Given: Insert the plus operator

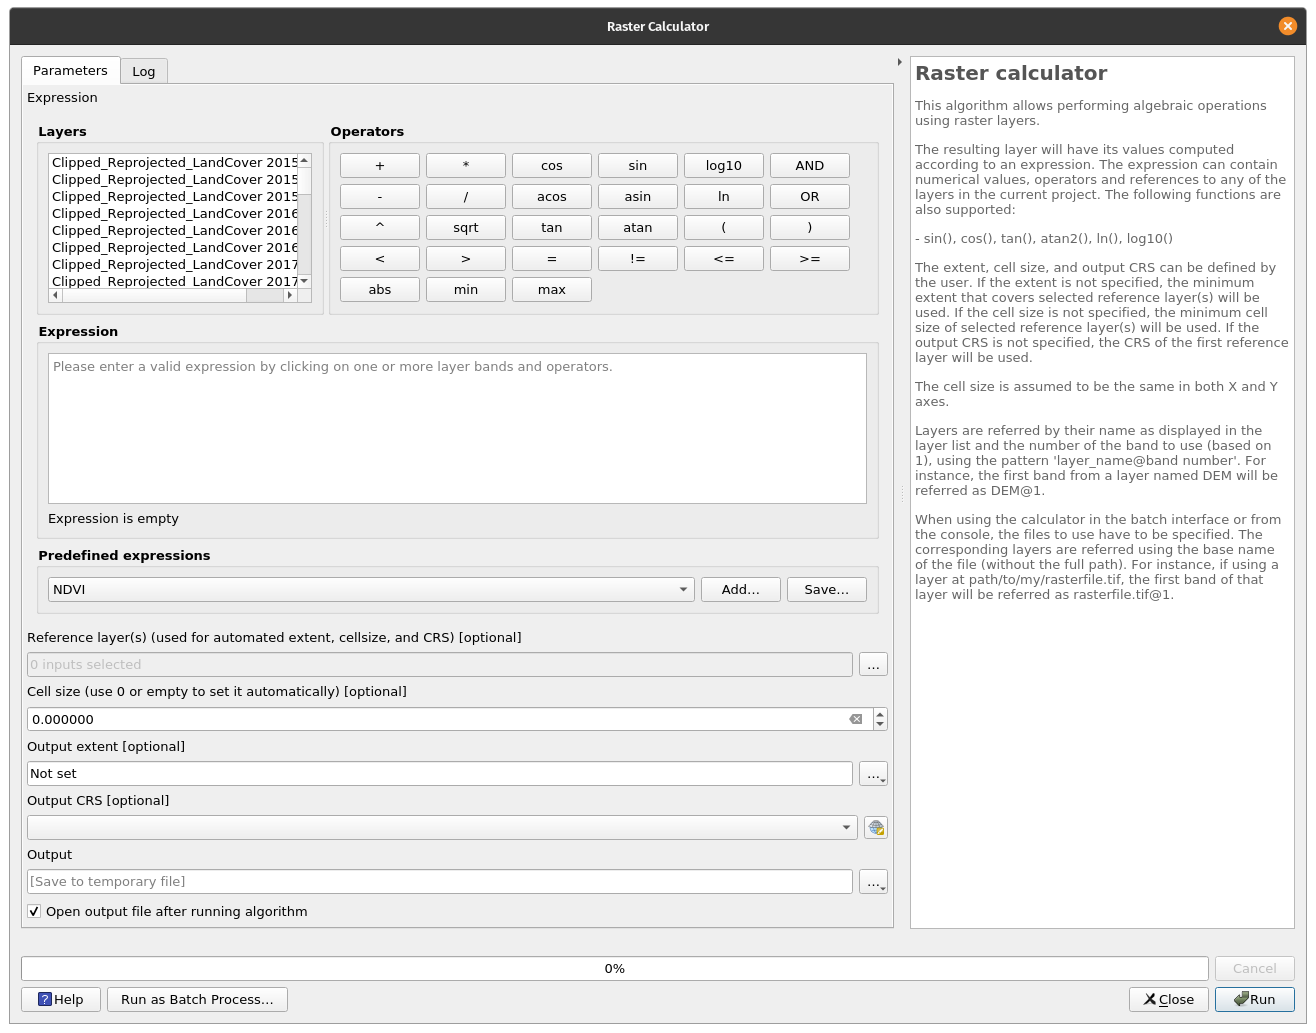Looking at the screenshot, I should click(380, 166).
